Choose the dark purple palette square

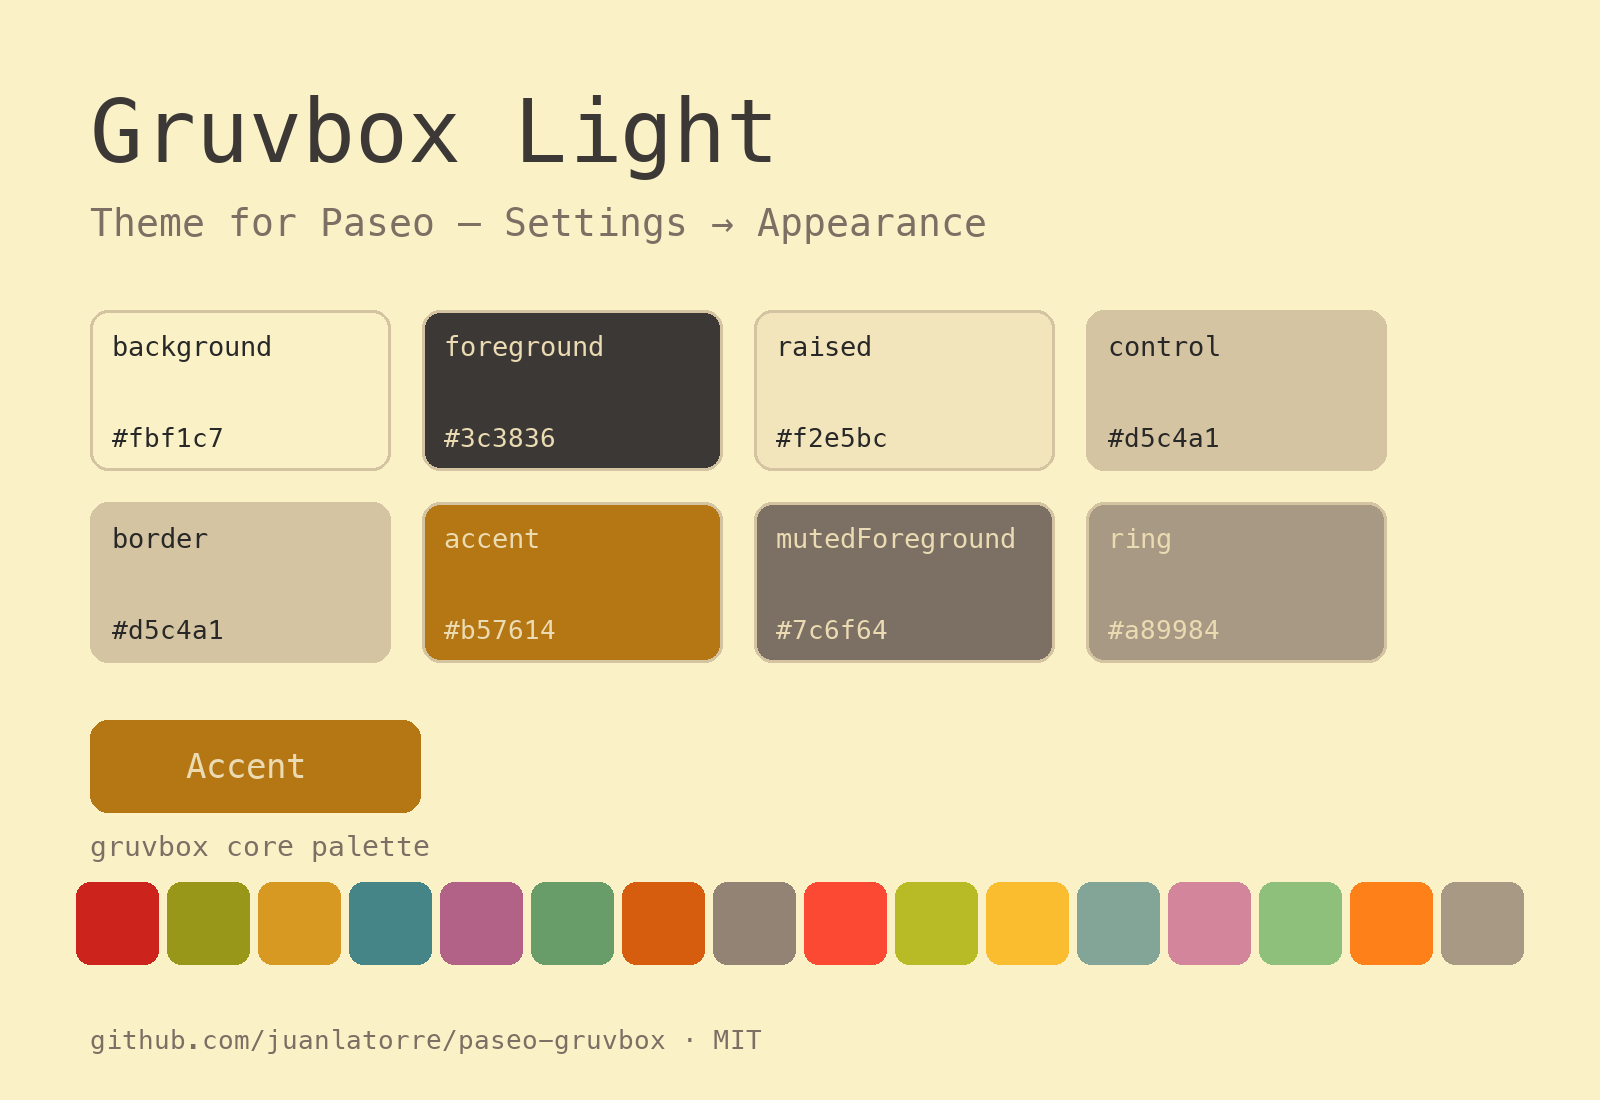tap(481, 923)
